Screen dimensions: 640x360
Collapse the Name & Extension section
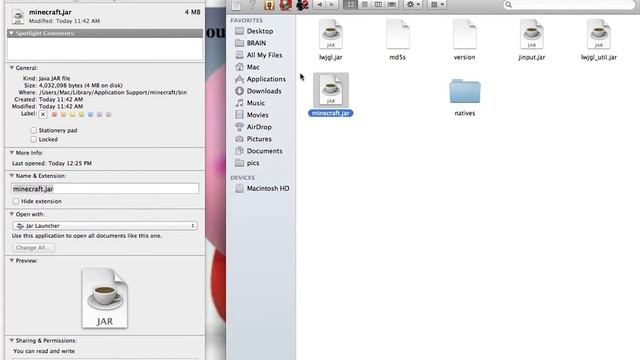click(11, 176)
